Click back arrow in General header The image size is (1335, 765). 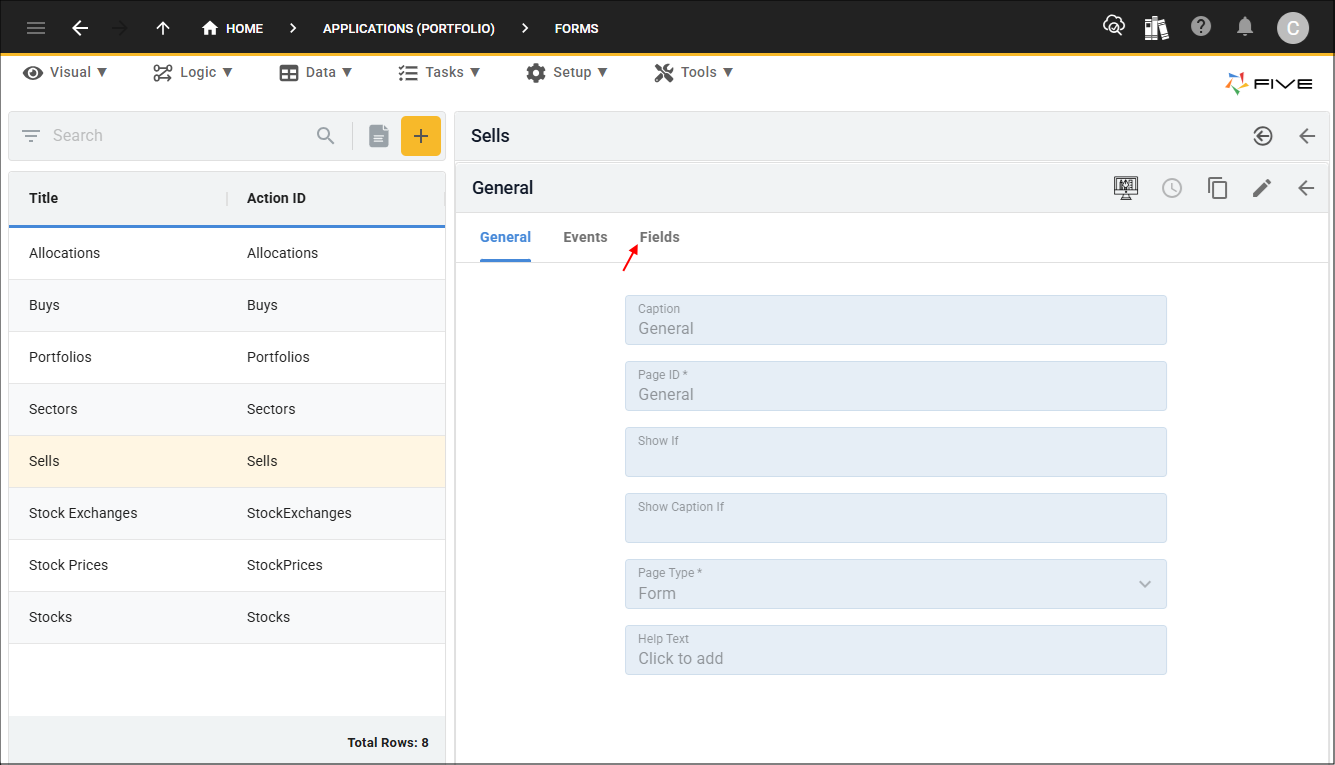pos(1306,188)
